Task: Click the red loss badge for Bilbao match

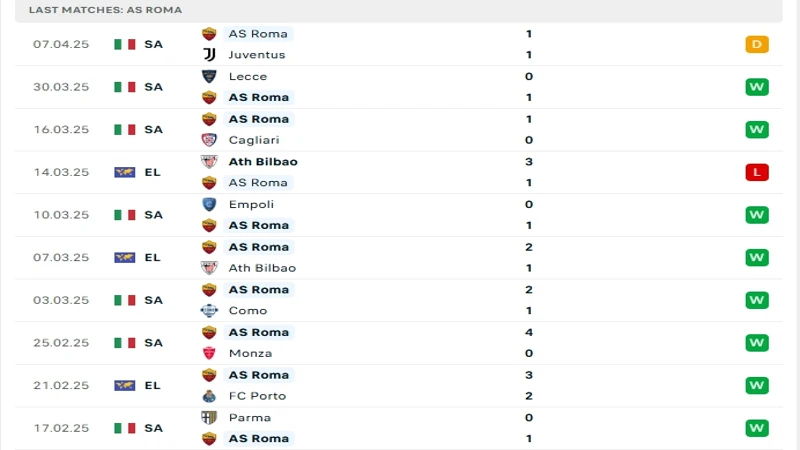Action: pyautogui.click(x=757, y=172)
